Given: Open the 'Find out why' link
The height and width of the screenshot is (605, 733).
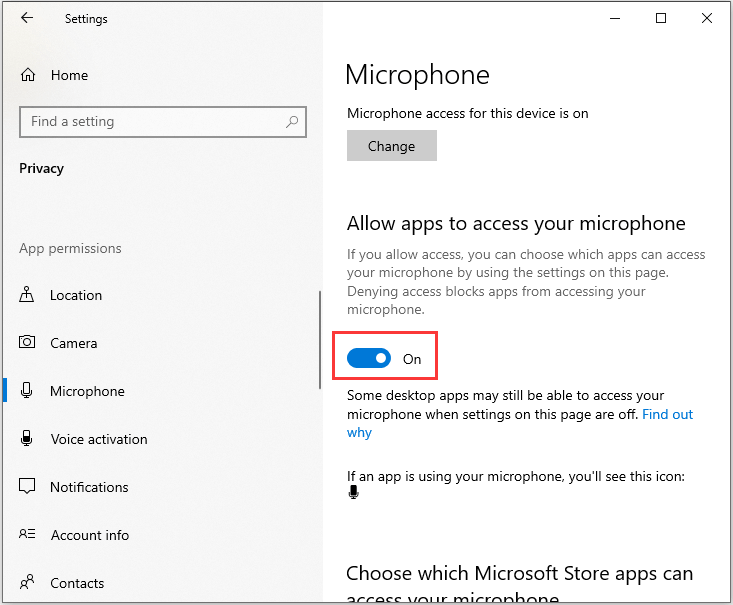Looking at the screenshot, I should point(667,414).
